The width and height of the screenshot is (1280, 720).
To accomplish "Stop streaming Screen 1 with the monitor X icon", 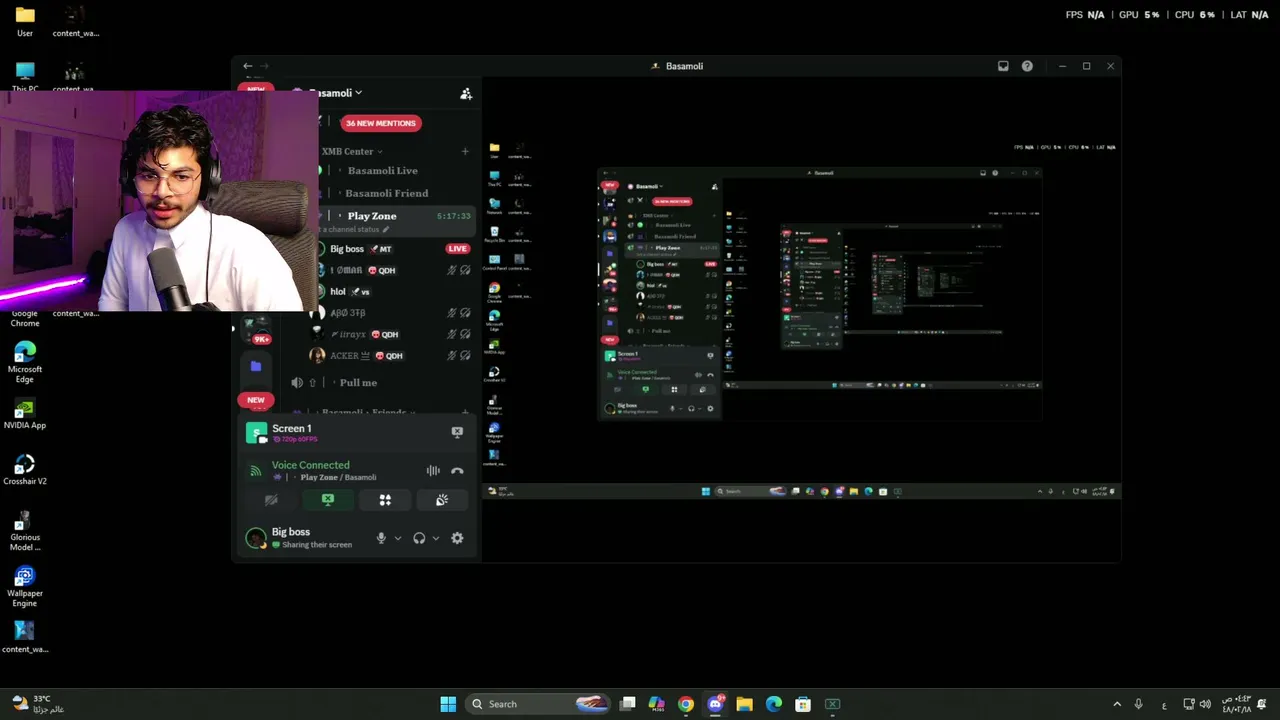I will click(457, 432).
